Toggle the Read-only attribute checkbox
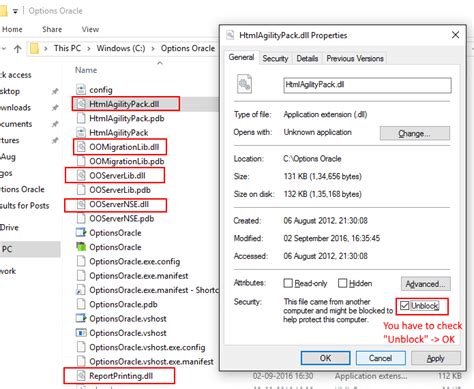Image resolution: width=474 pixels, height=389 pixels. tap(288, 283)
